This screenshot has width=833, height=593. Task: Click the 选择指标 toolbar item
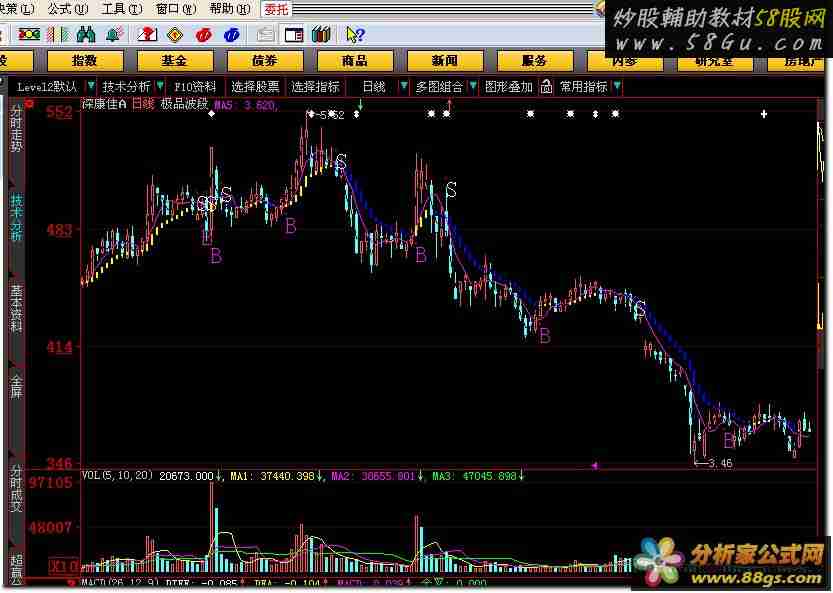315,87
